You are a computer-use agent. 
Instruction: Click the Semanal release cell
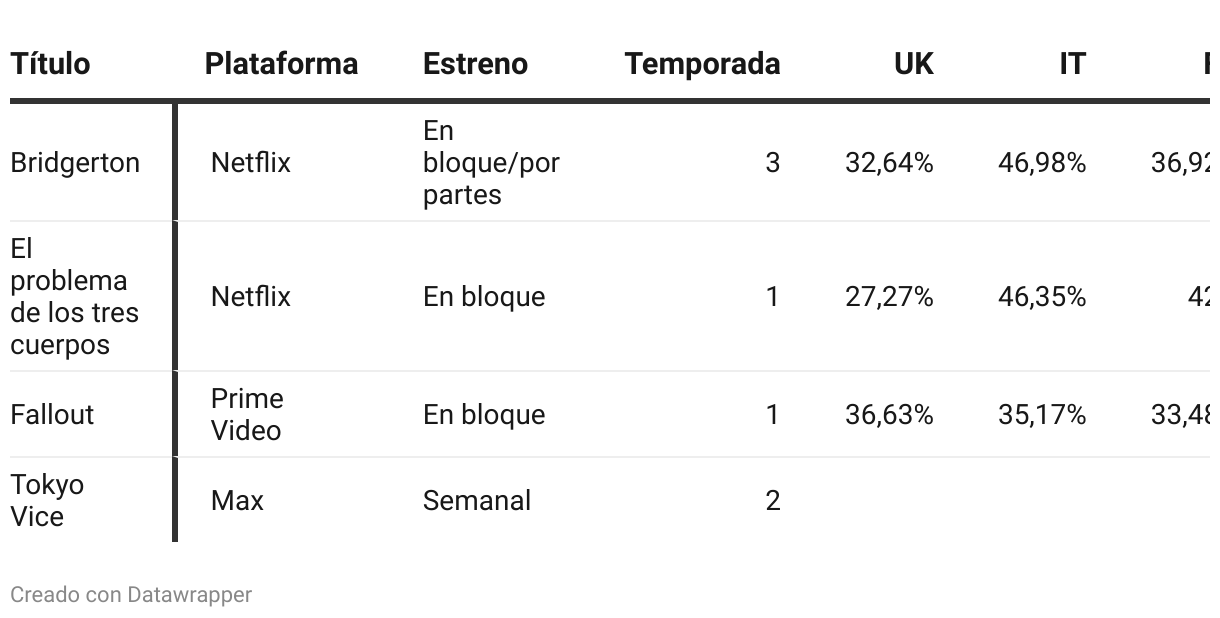(477, 501)
